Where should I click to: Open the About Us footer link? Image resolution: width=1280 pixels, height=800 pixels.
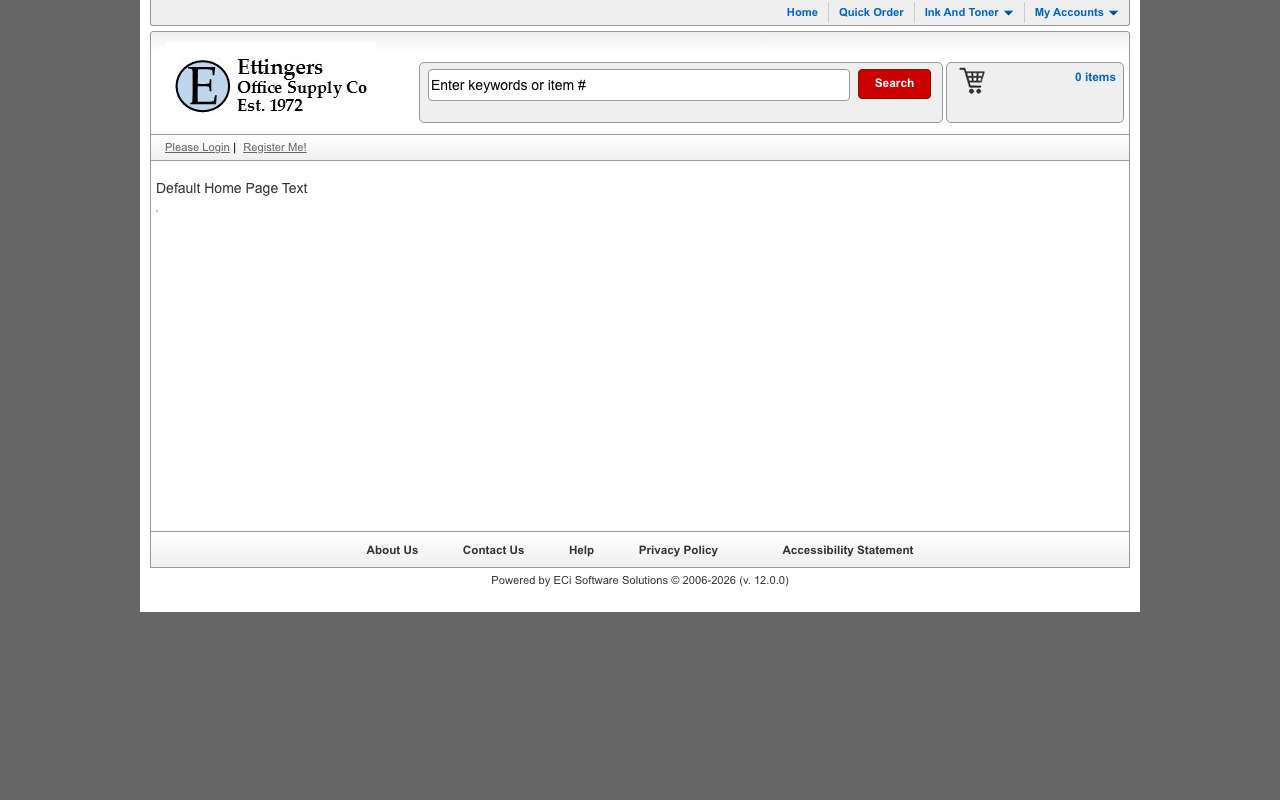tap(392, 550)
